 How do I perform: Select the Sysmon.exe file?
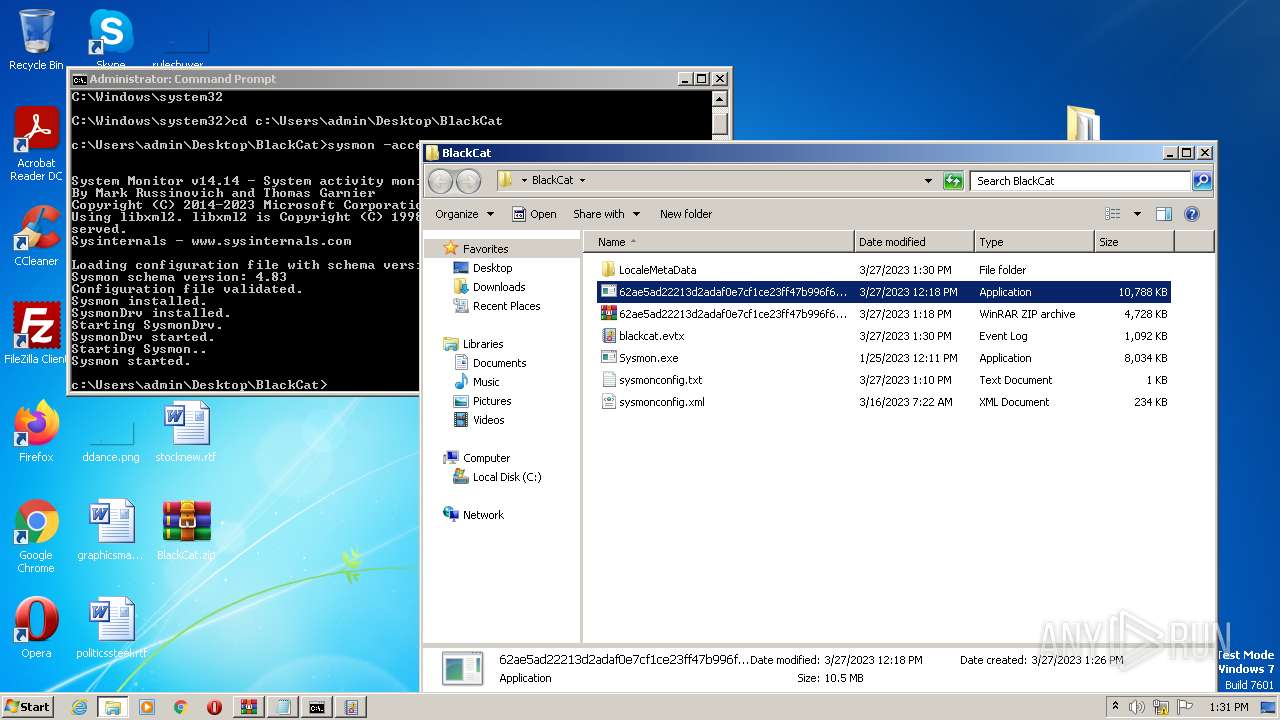coord(883,358)
